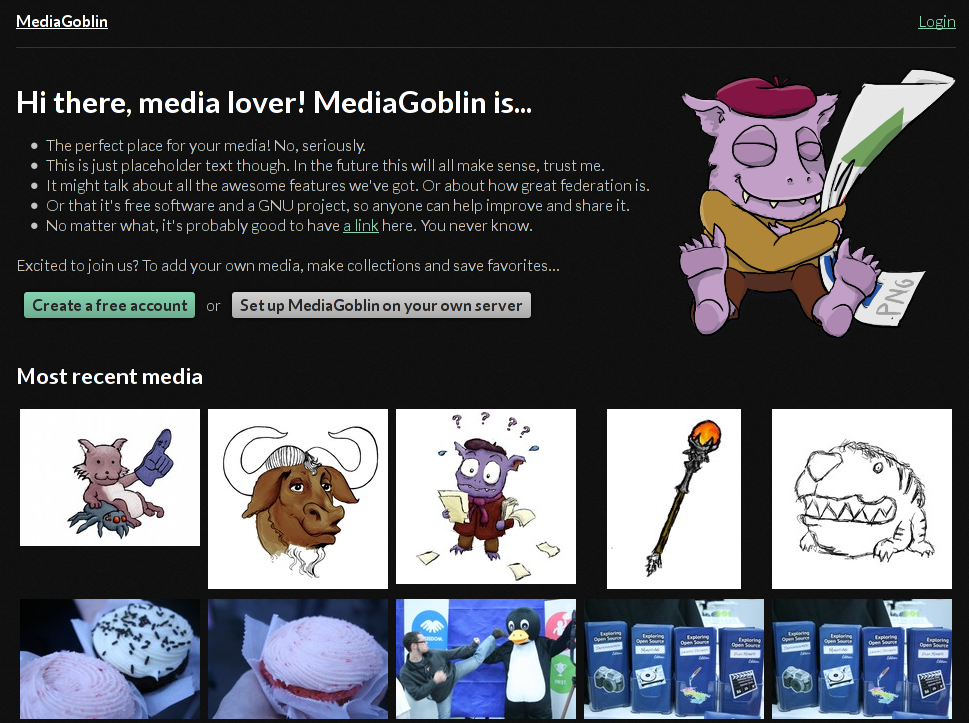Open the man kicking Tux penguin photo
Viewport: 969px width, 723px height.
click(486, 659)
